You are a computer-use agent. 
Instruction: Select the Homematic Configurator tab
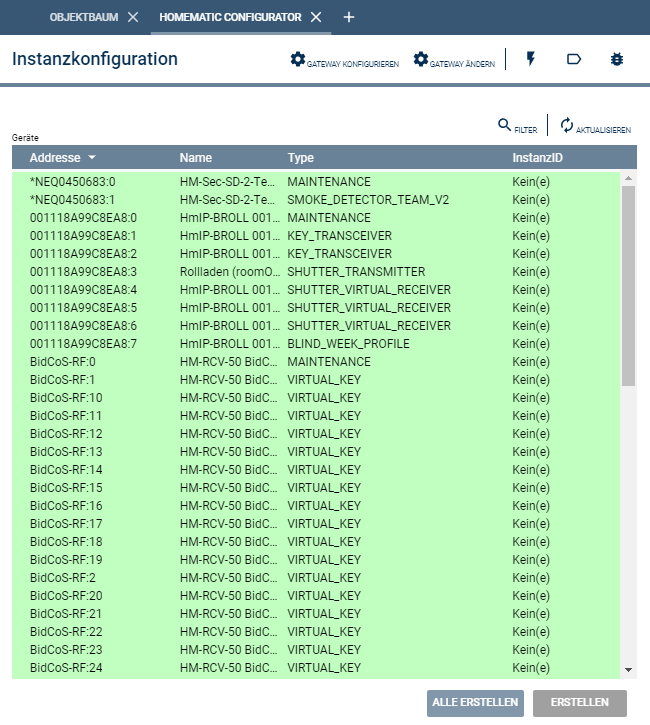pos(230,17)
